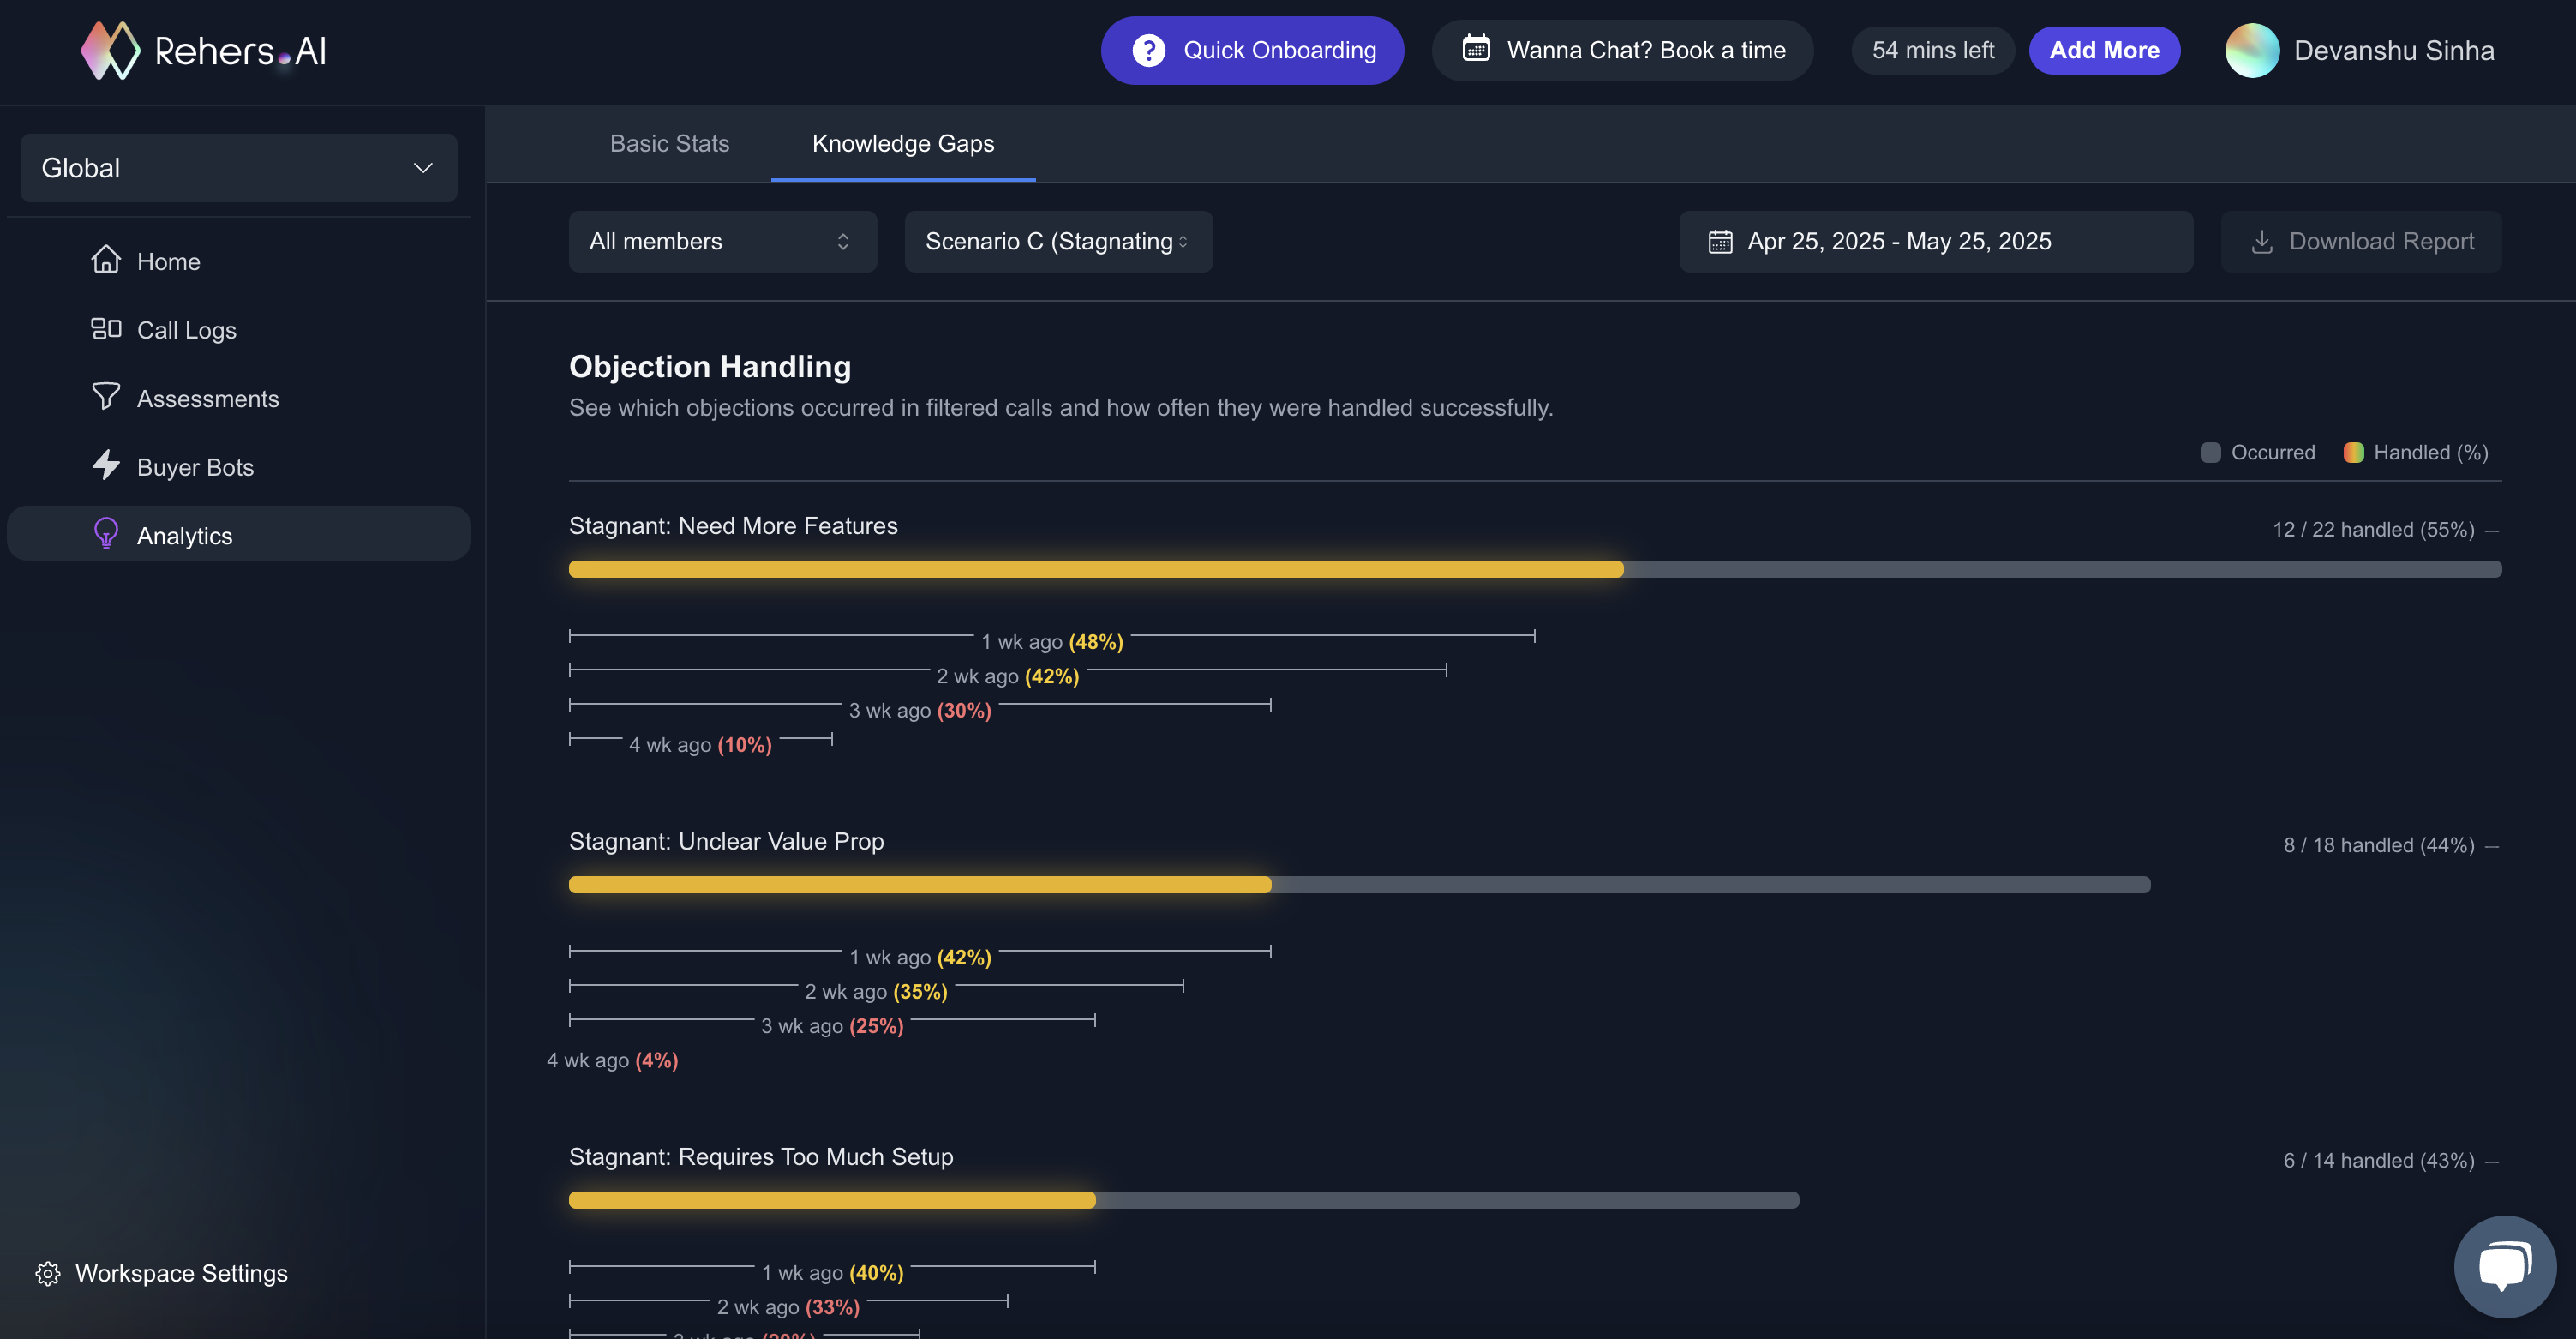Click the Requires Too Much Setup progress bar

(x=1184, y=1200)
